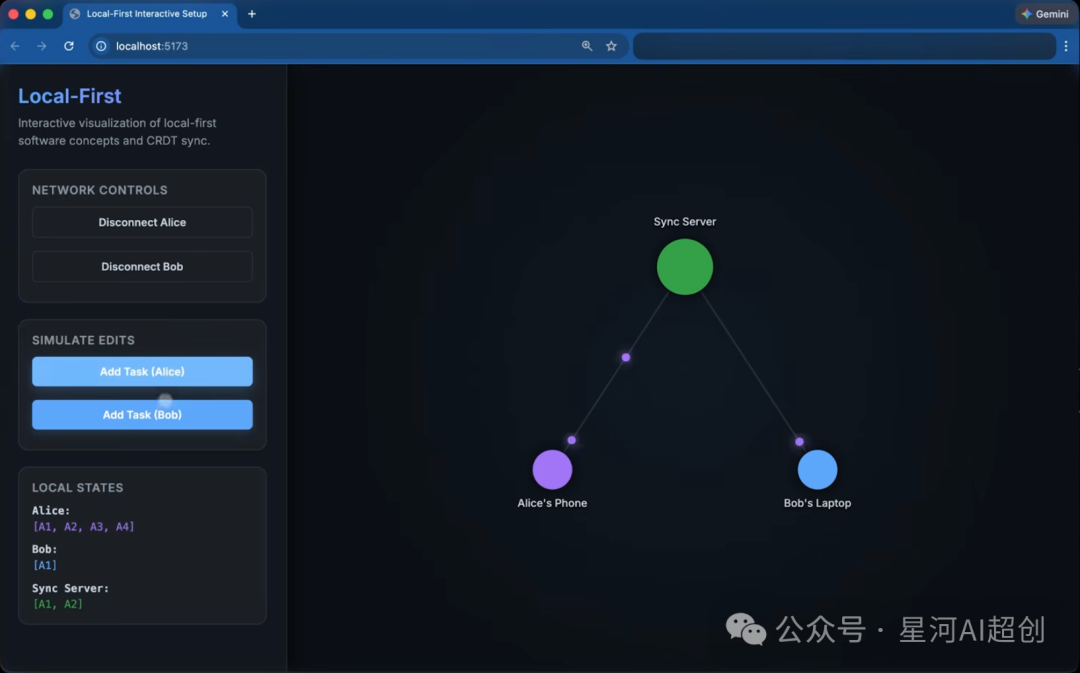
Task: Select the purple Alice's Phone node
Action: click(x=552, y=470)
